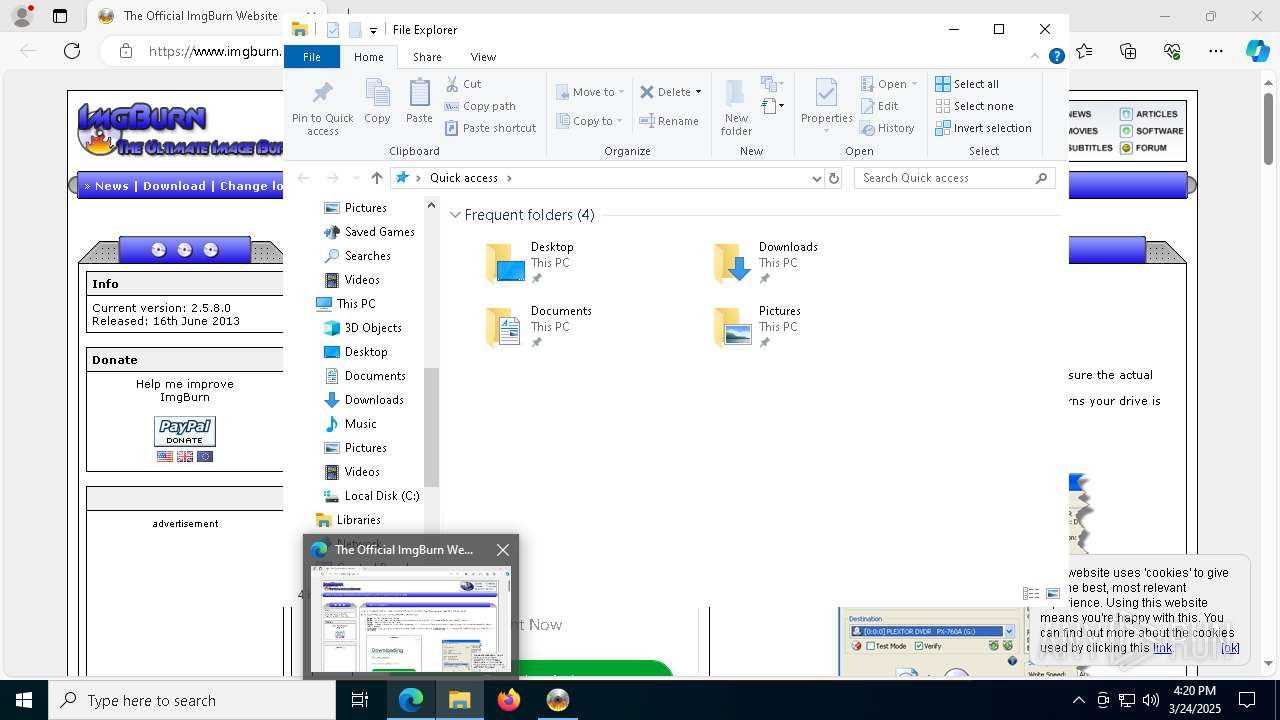Viewport: 1280px width, 720px height.
Task: Click the Paste clipboard icon
Action: [419, 102]
